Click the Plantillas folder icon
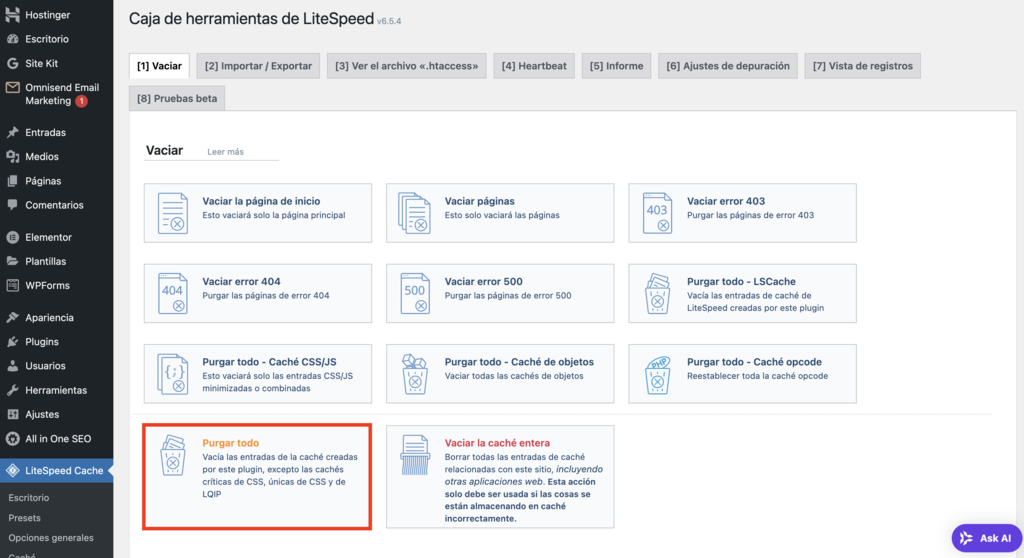 tap(12, 261)
